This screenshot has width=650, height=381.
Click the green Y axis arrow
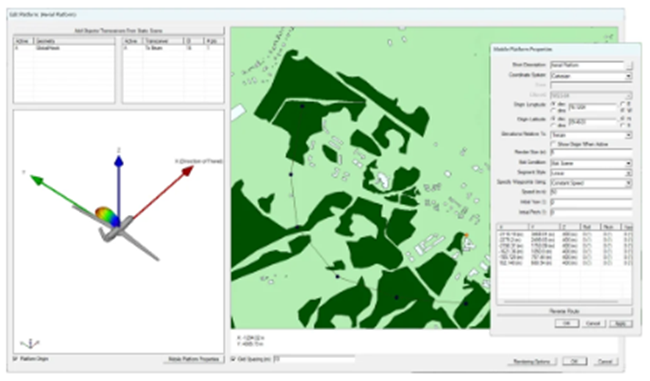click(62, 194)
